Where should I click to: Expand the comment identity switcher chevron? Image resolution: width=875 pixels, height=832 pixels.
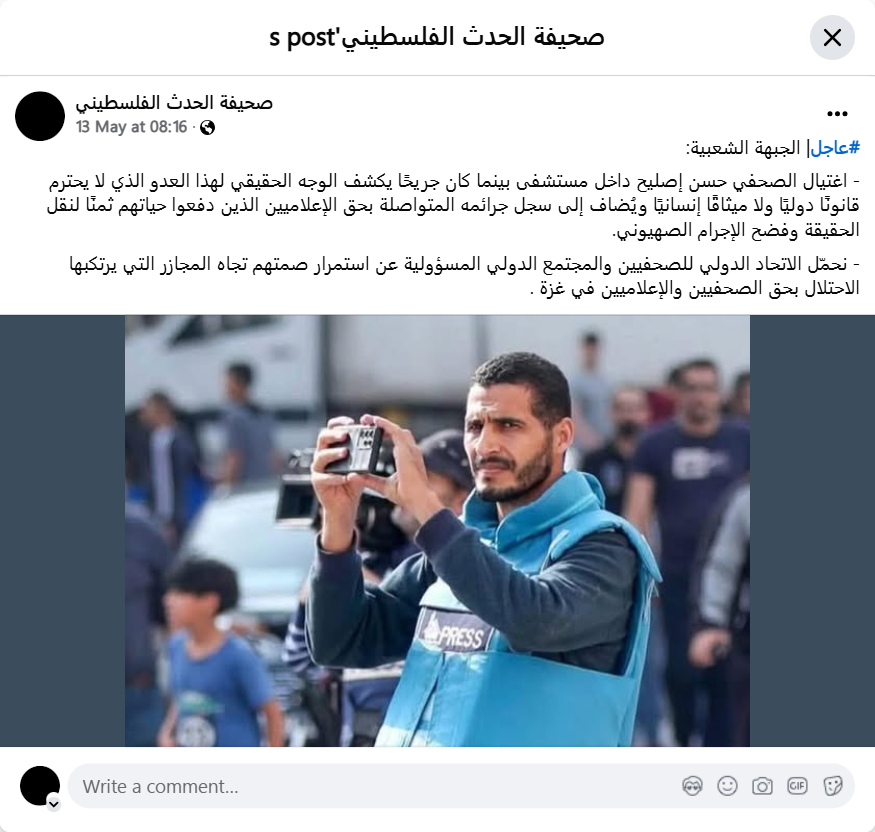(54, 804)
